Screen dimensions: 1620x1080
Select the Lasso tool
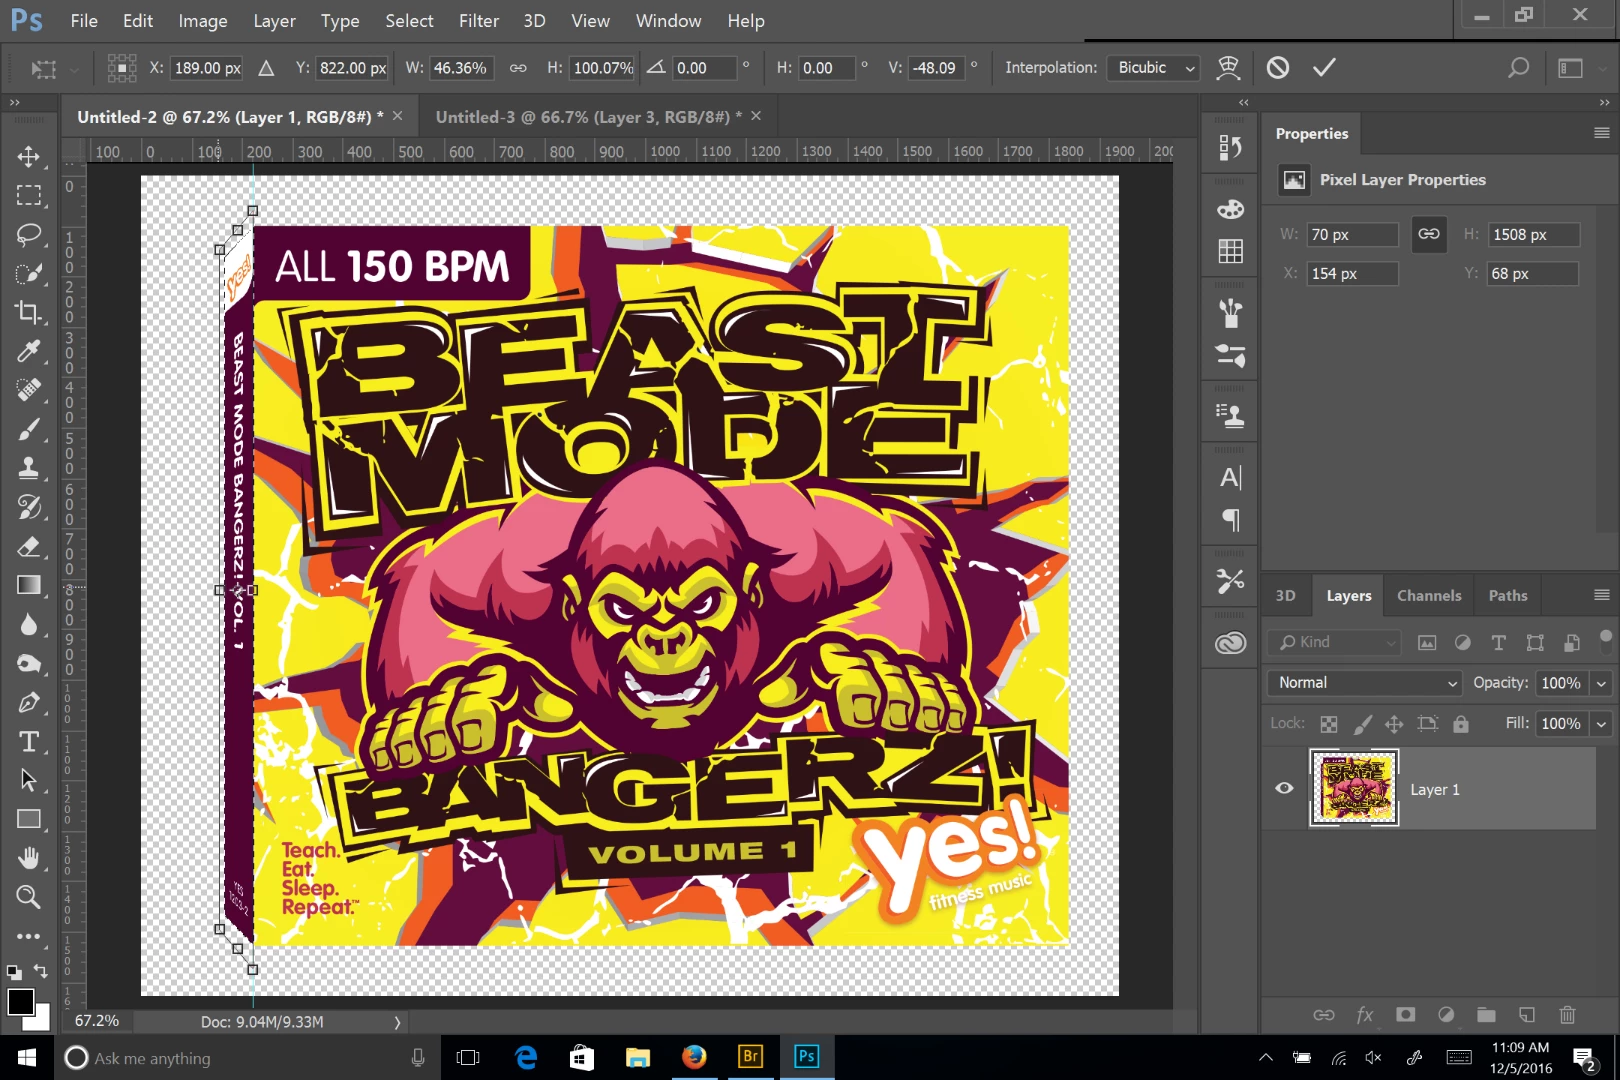28,235
